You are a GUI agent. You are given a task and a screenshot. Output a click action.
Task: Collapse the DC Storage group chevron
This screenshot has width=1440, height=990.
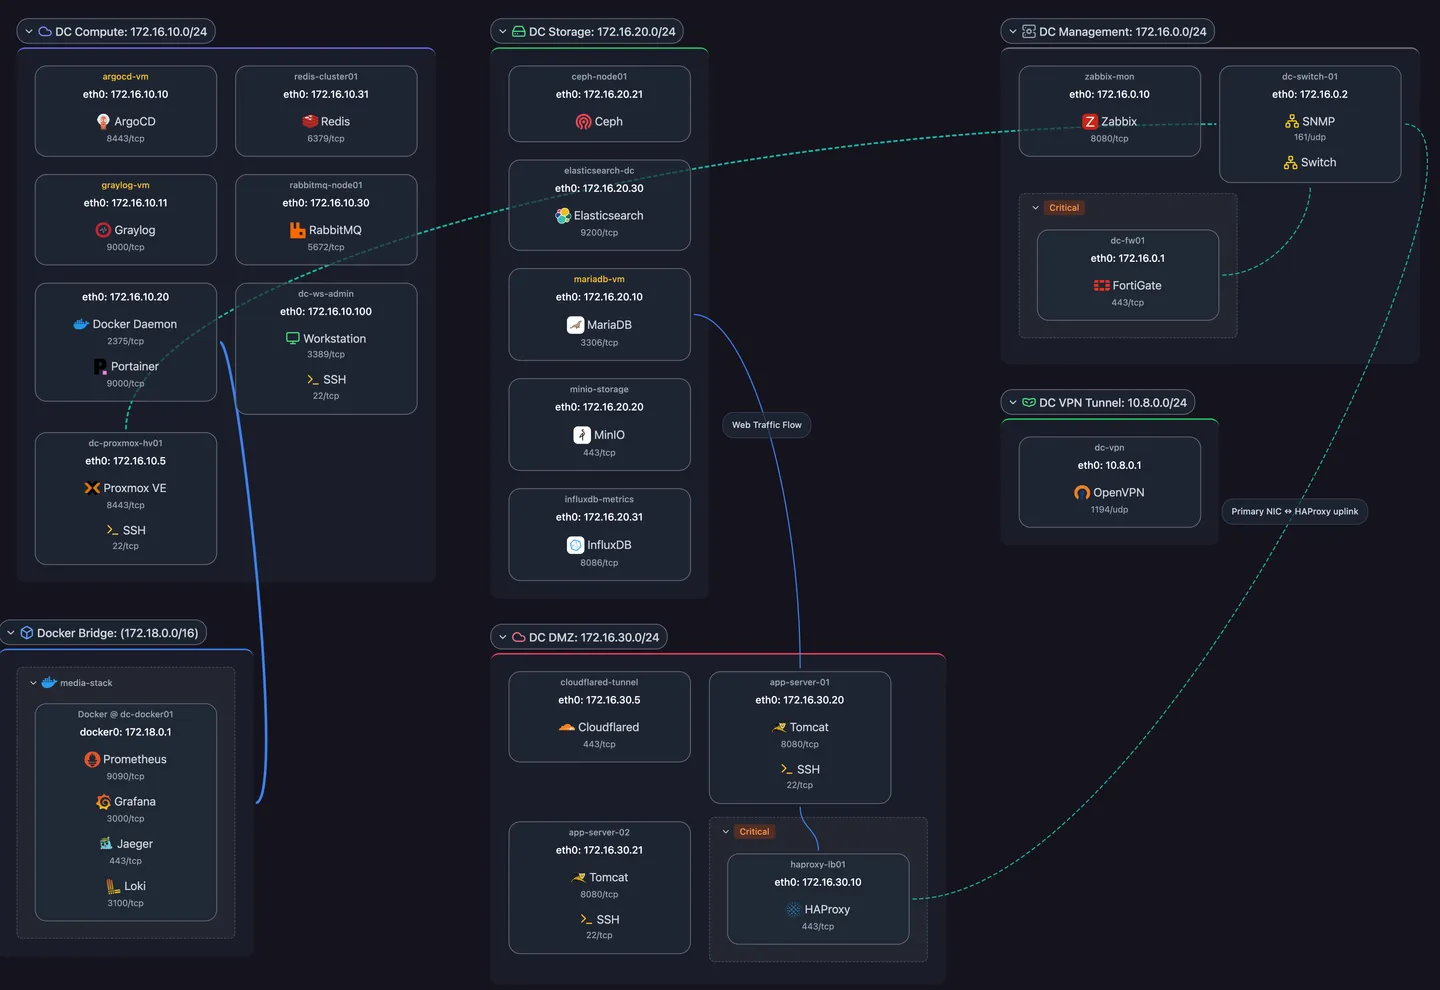click(x=503, y=32)
